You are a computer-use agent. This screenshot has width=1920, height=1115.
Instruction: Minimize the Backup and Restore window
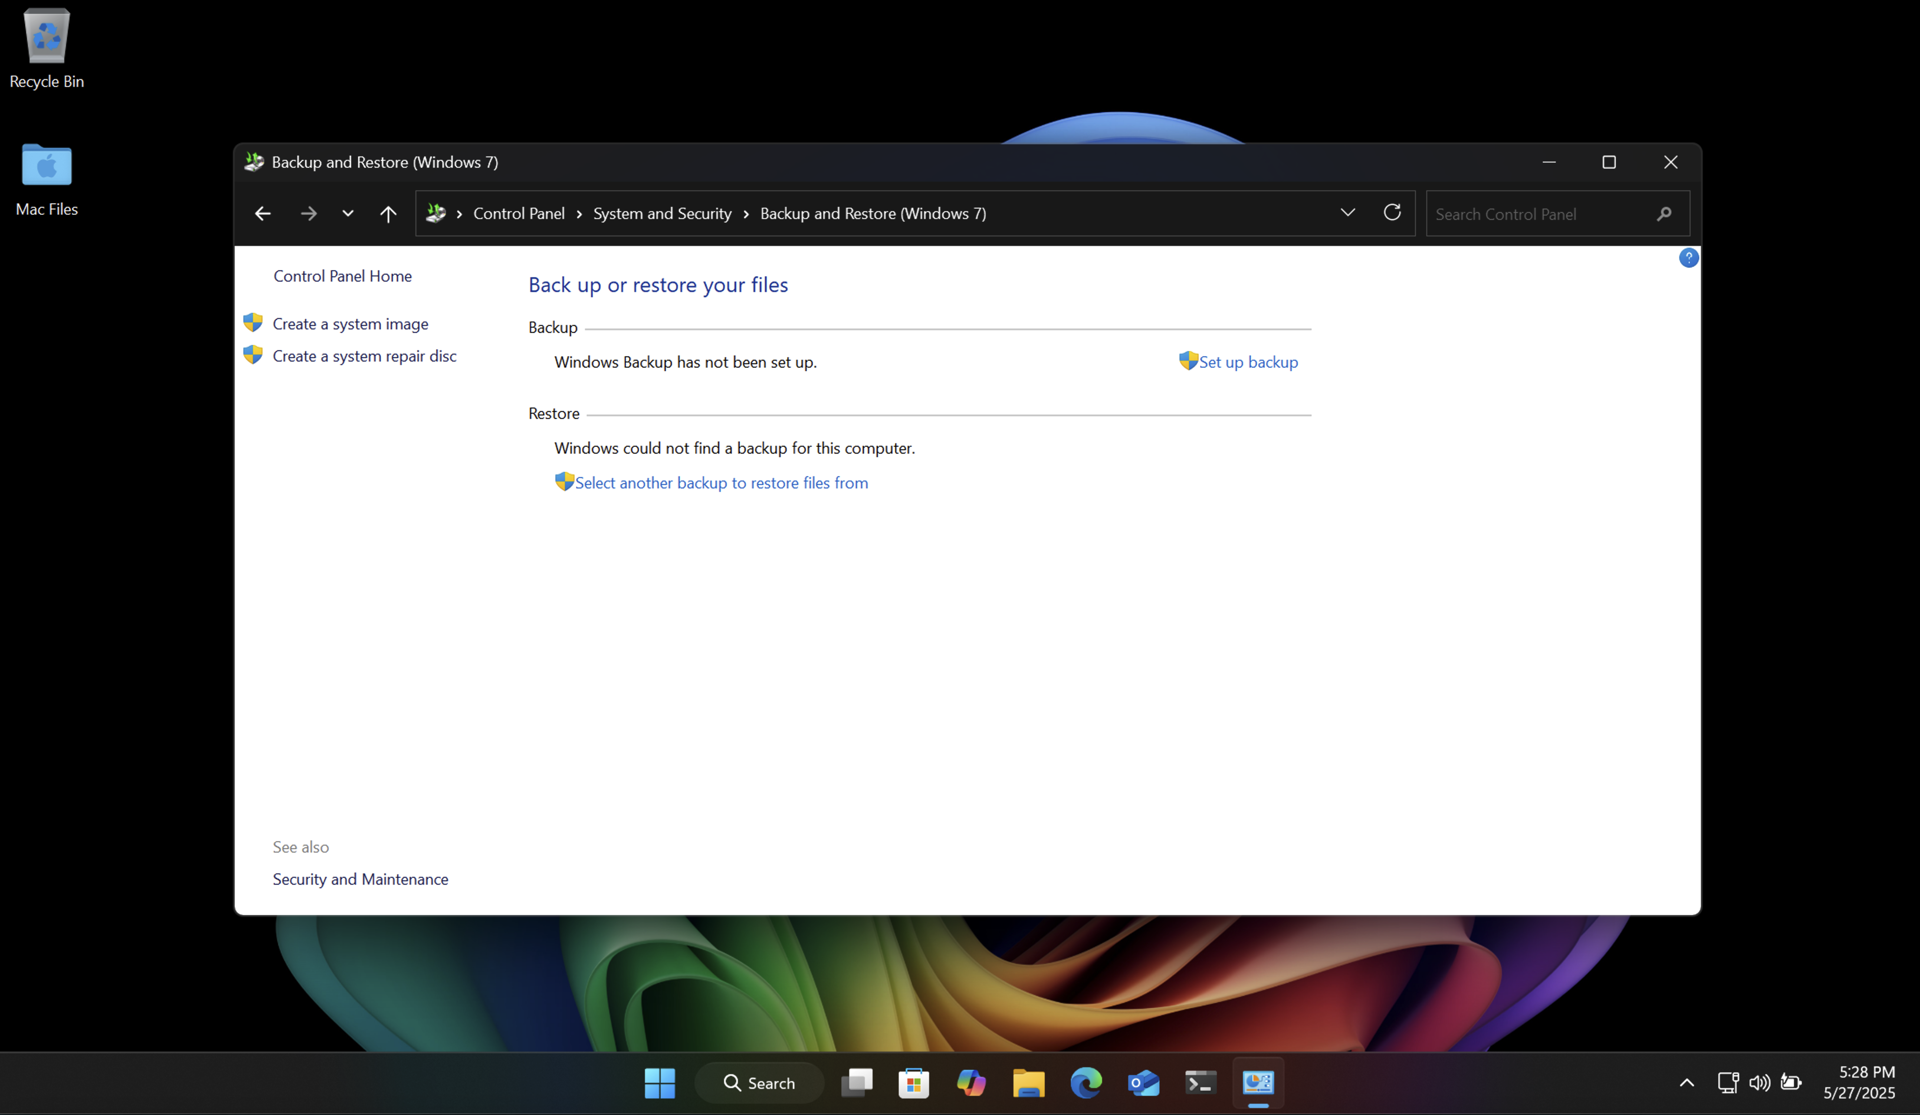click(1549, 162)
